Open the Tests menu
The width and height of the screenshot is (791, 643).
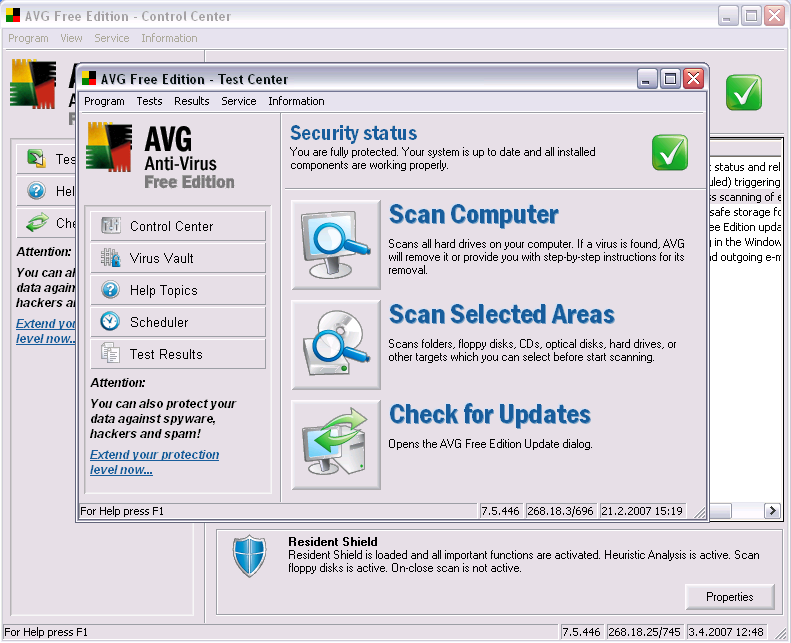(149, 101)
